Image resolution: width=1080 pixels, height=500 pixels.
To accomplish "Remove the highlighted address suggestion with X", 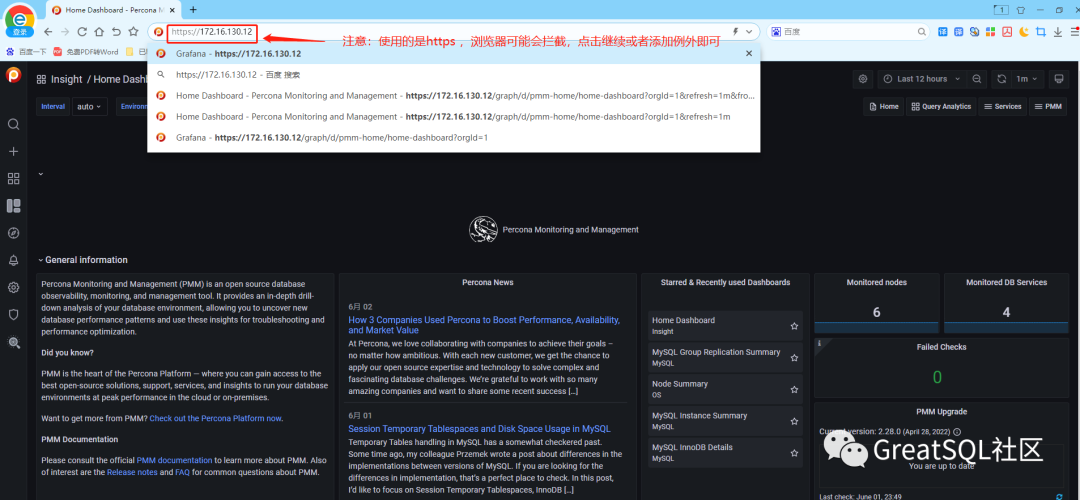I will click(x=749, y=53).
